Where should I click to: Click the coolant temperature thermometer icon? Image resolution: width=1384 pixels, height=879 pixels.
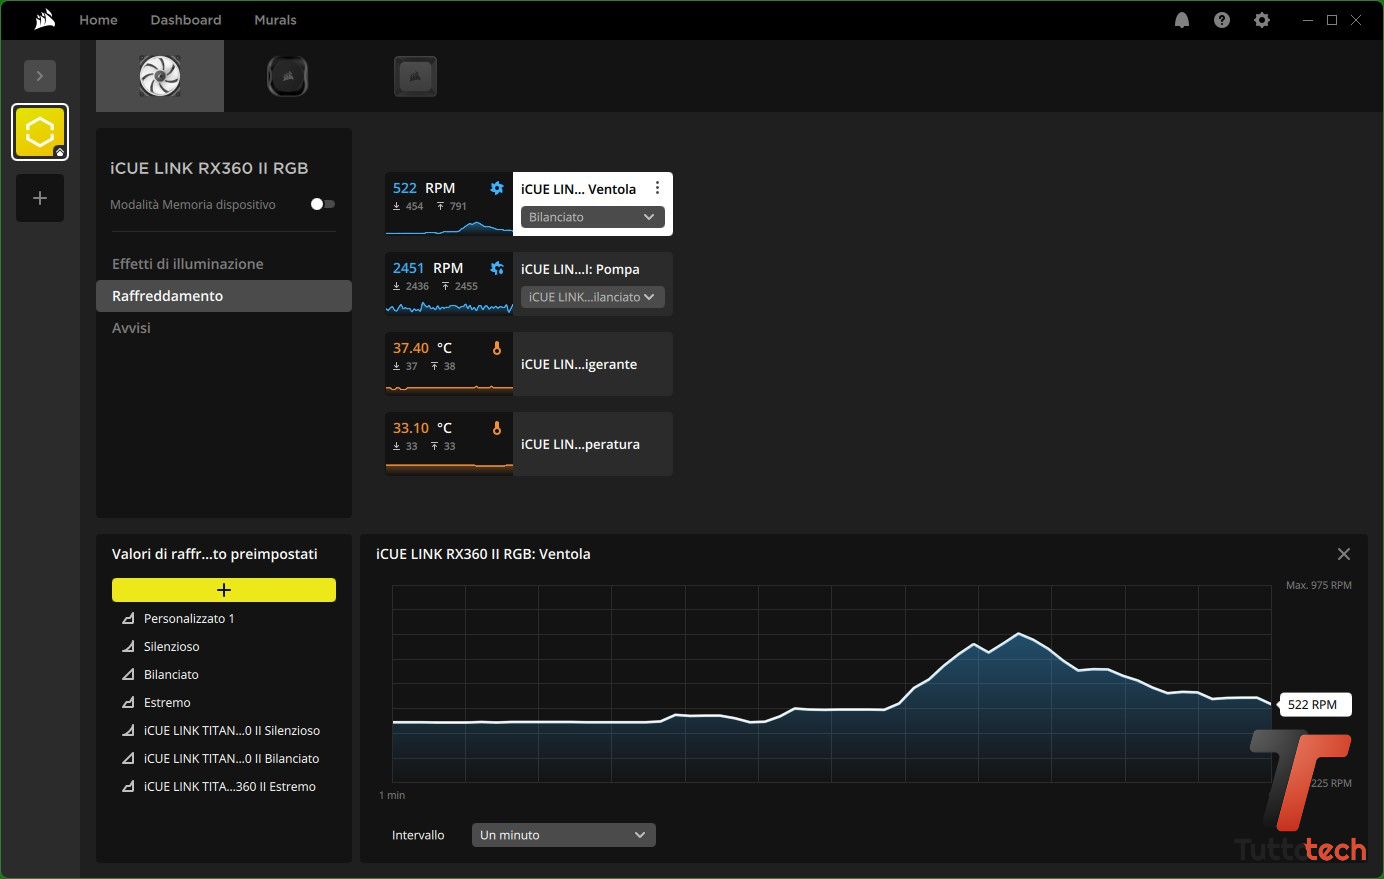pos(497,348)
